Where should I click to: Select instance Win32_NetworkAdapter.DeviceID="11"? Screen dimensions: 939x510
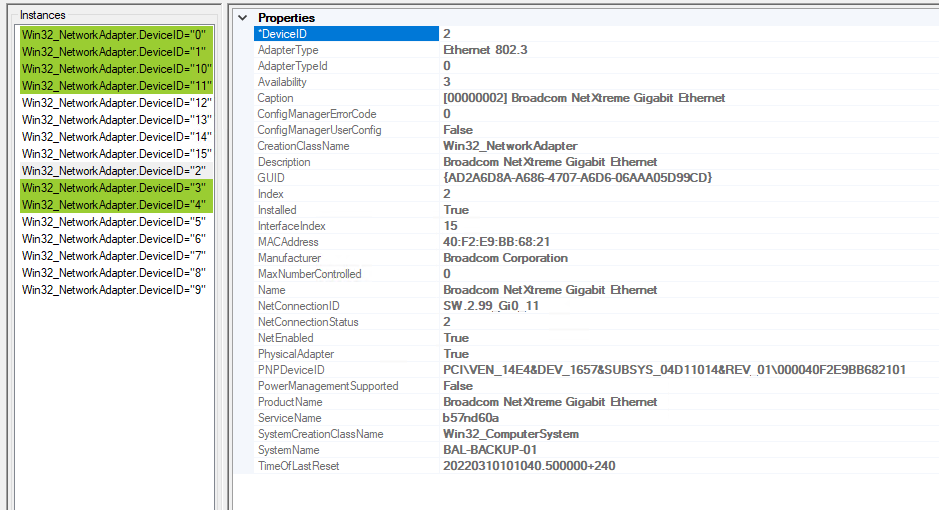(x=117, y=86)
